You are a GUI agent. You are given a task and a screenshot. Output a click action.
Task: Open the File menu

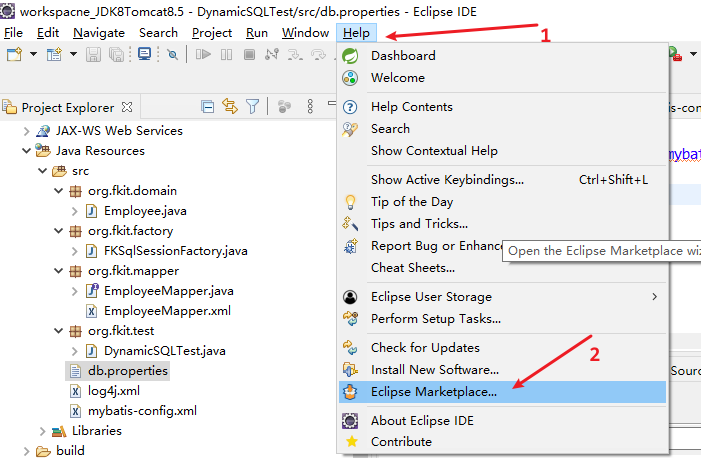tap(13, 33)
